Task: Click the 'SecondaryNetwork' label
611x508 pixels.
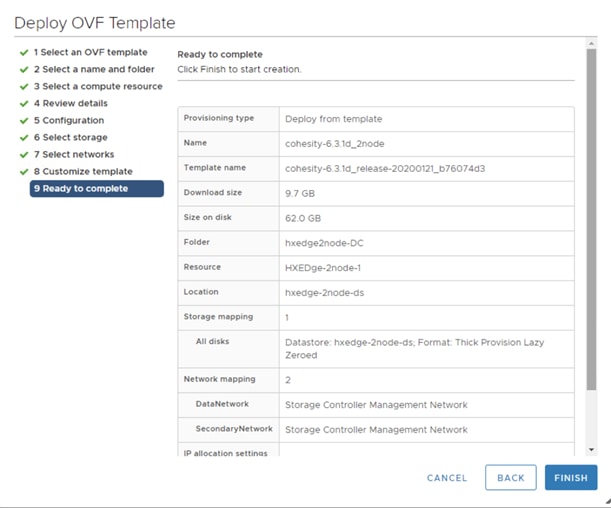Action: [x=234, y=429]
